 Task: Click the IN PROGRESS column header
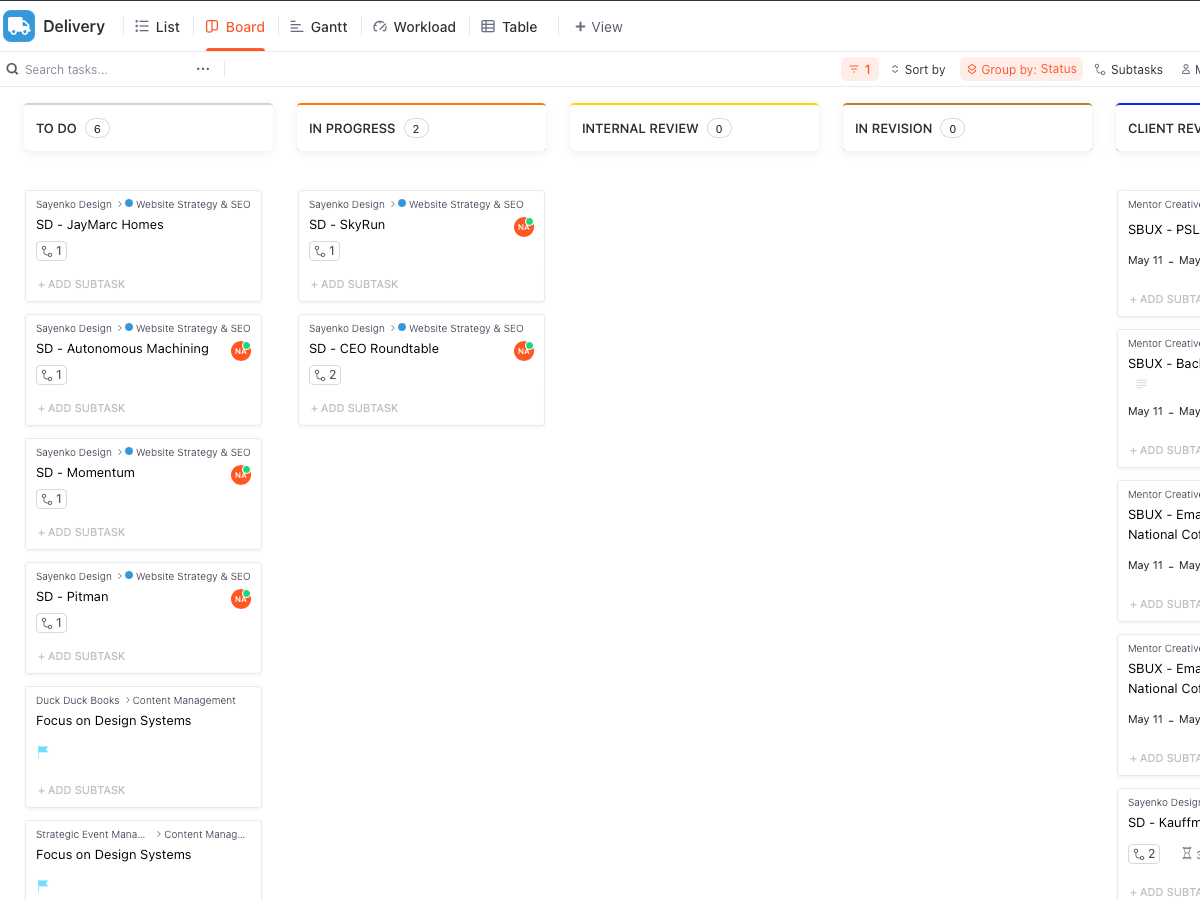pyautogui.click(x=421, y=128)
